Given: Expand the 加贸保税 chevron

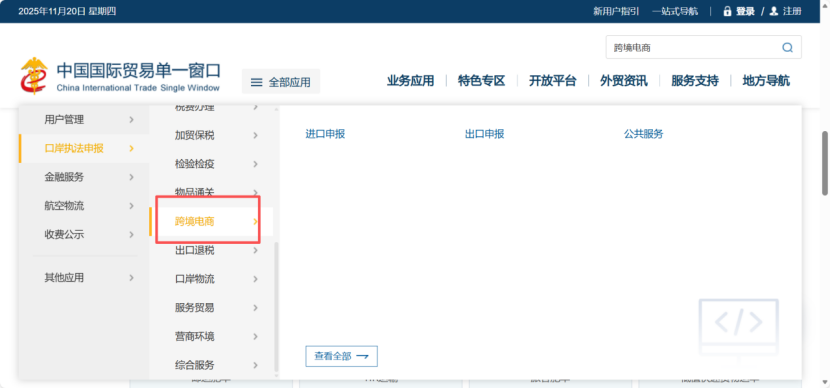Looking at the screenshot, I should (255, 136).
